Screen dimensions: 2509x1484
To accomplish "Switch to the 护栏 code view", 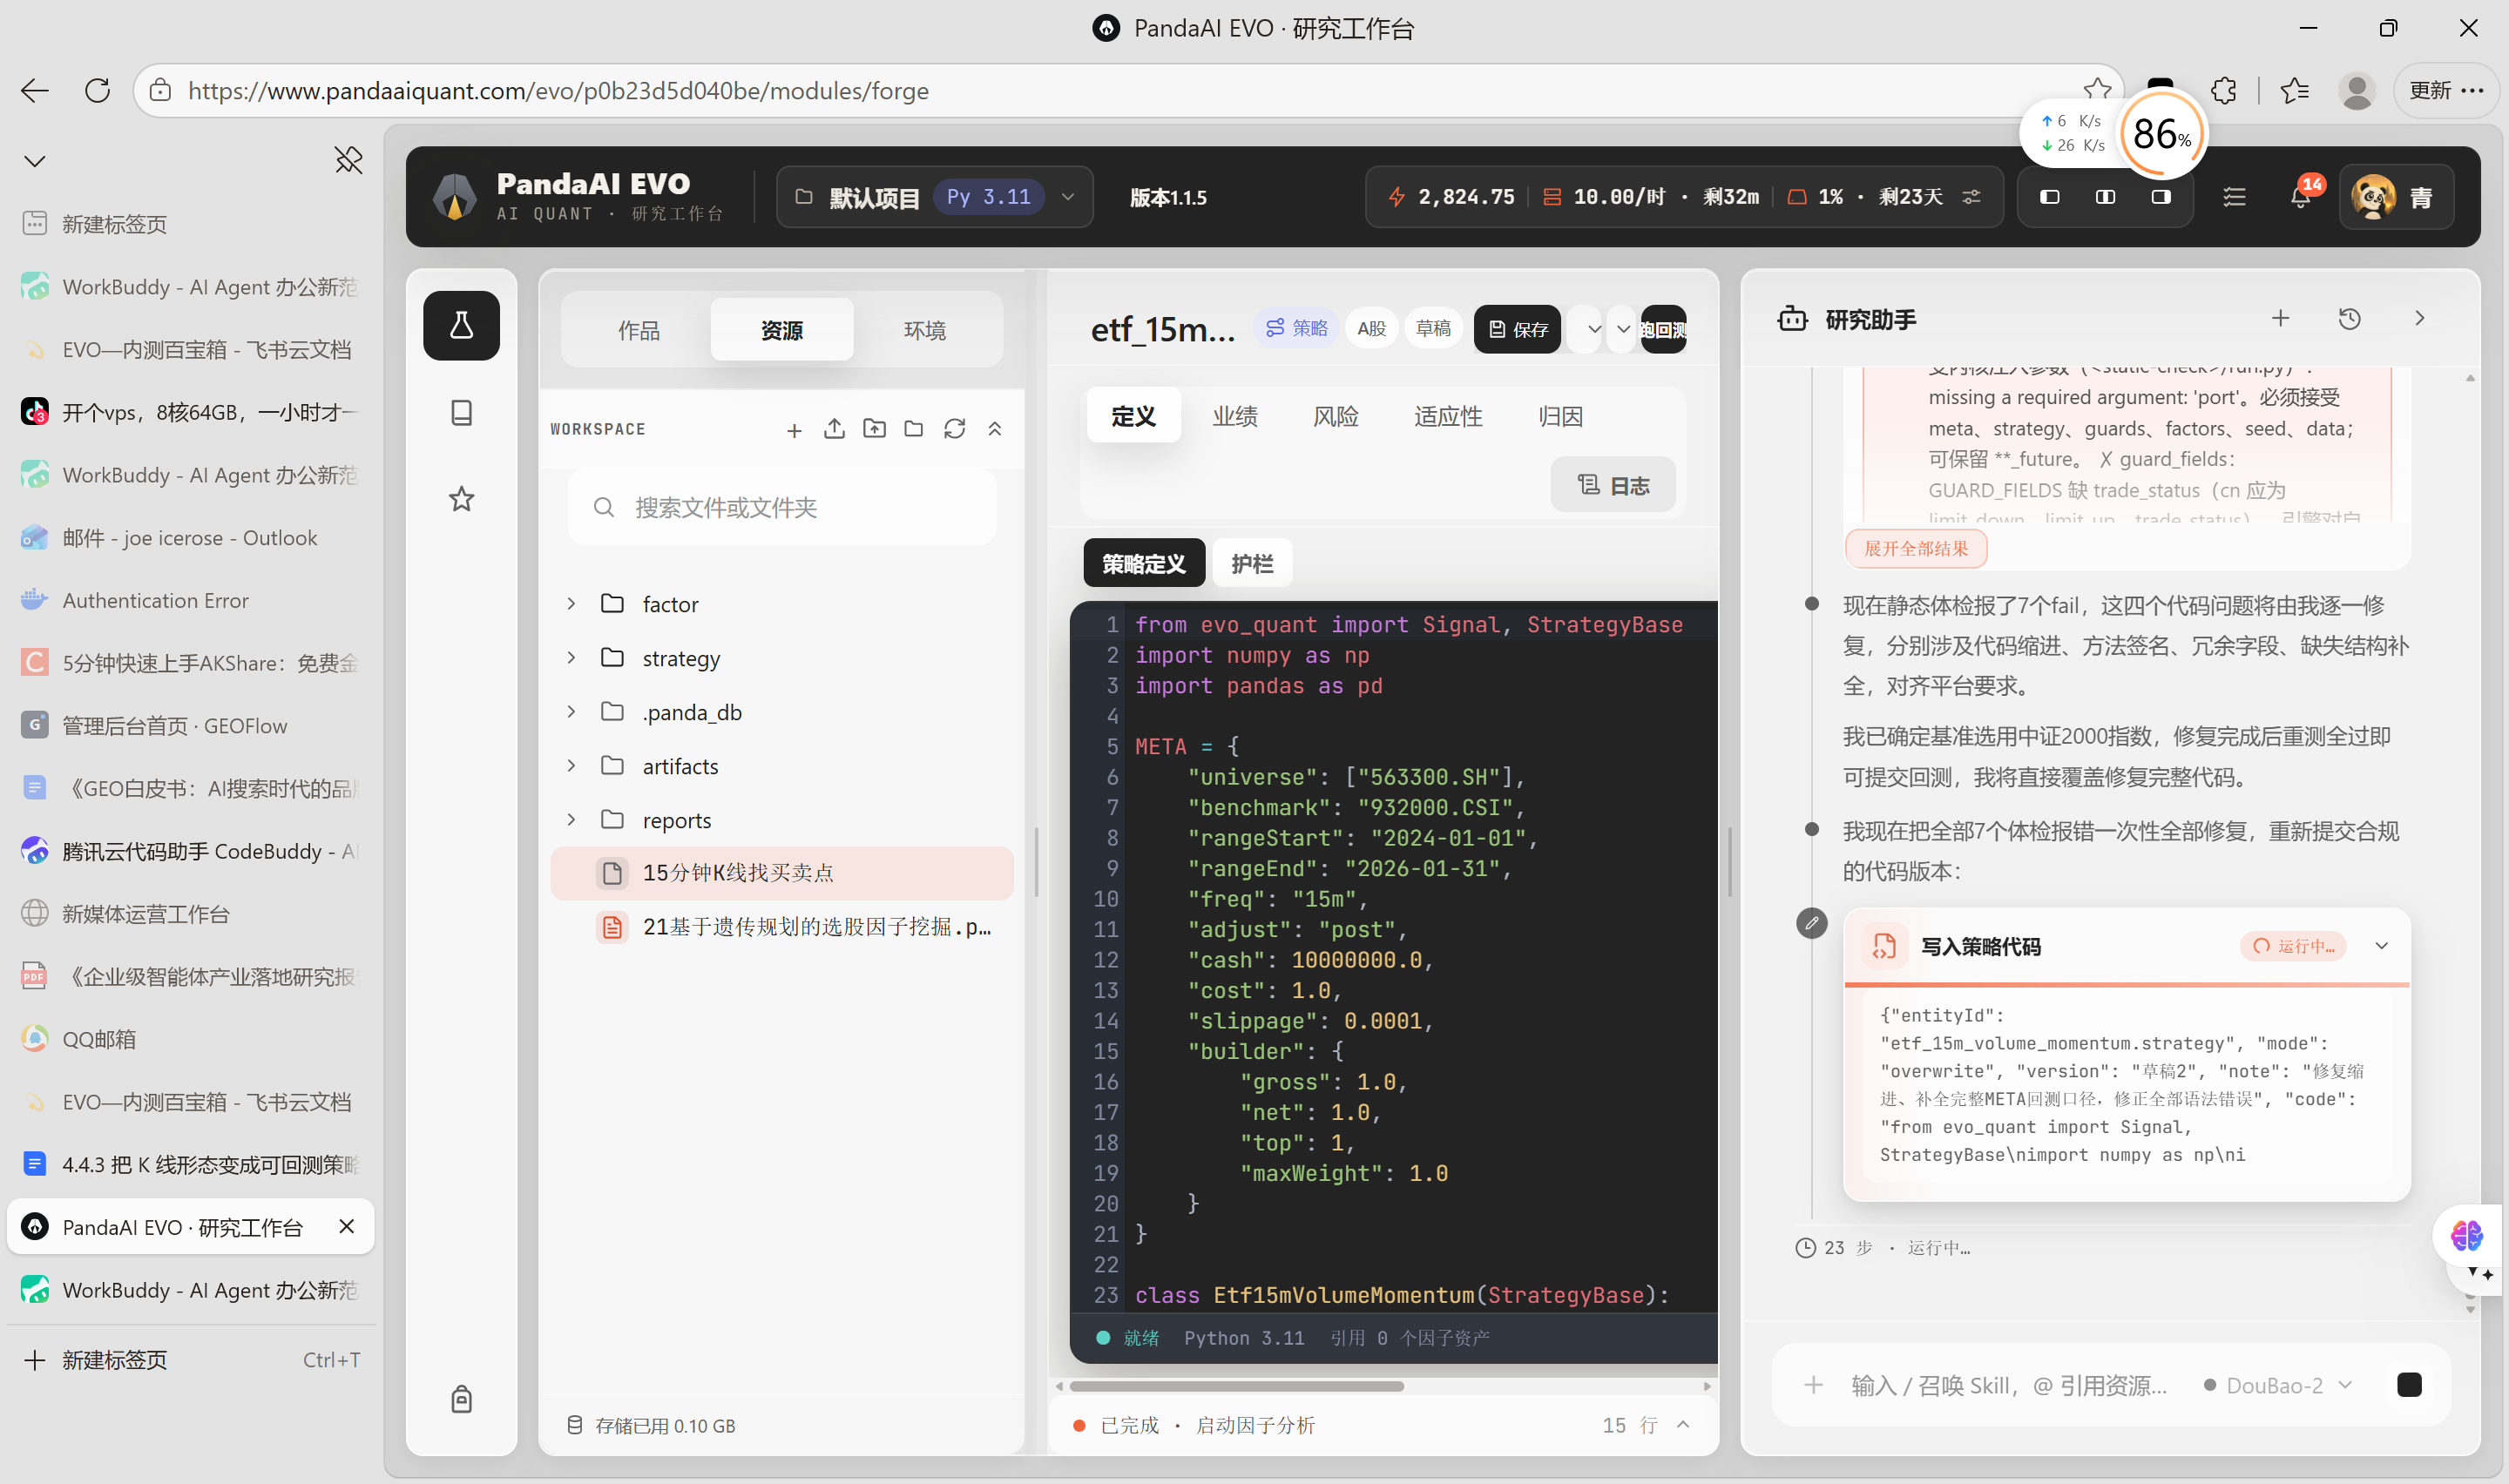I will 1252,564.
